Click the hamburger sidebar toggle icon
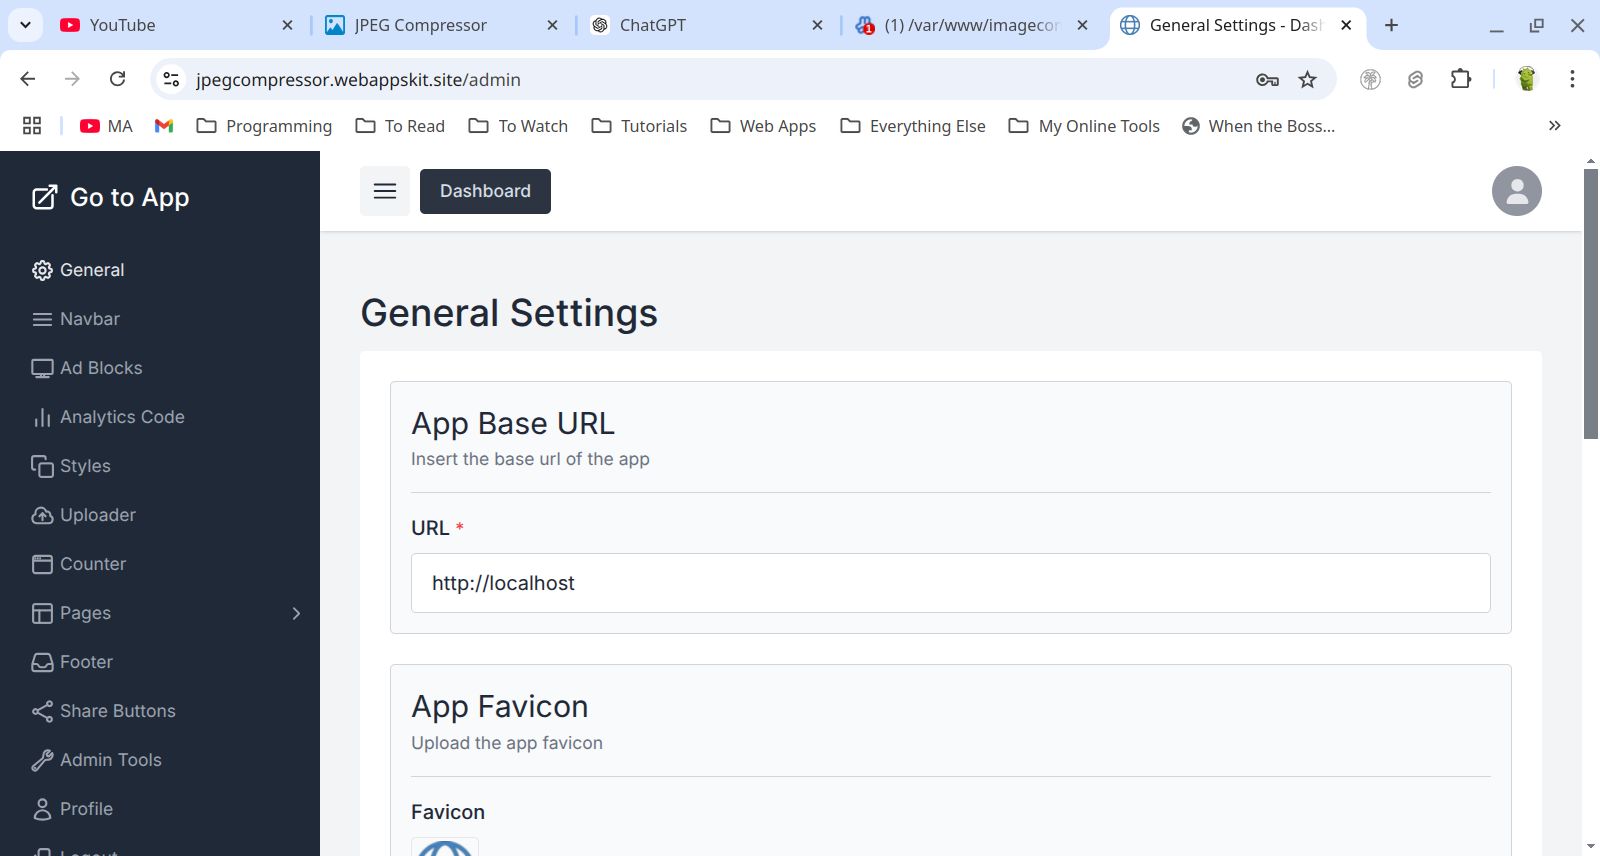This screenshot has height=856, width=1600. click(x=385, y=191)
